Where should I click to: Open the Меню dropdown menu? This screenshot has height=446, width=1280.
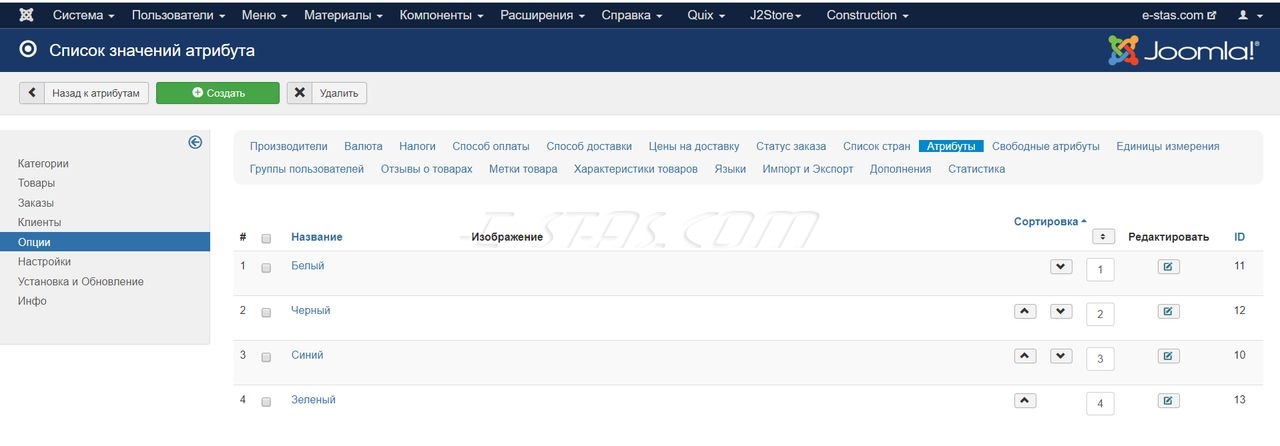tap(265, 15)
